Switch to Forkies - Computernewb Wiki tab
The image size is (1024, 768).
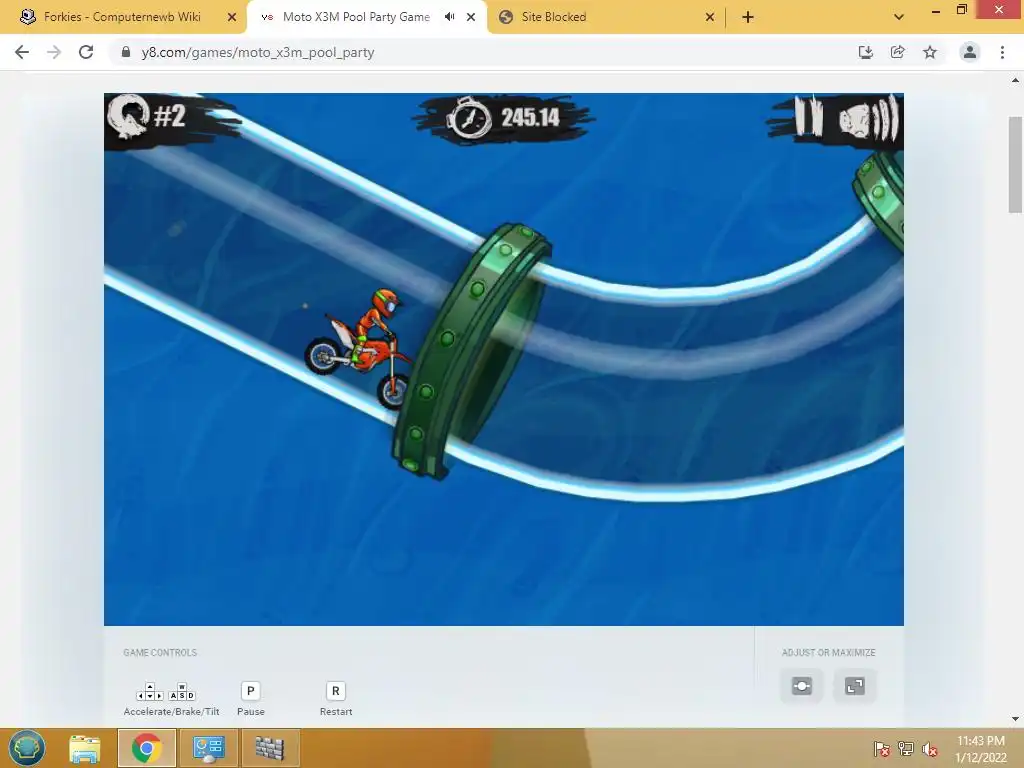[x=122, y=17]
